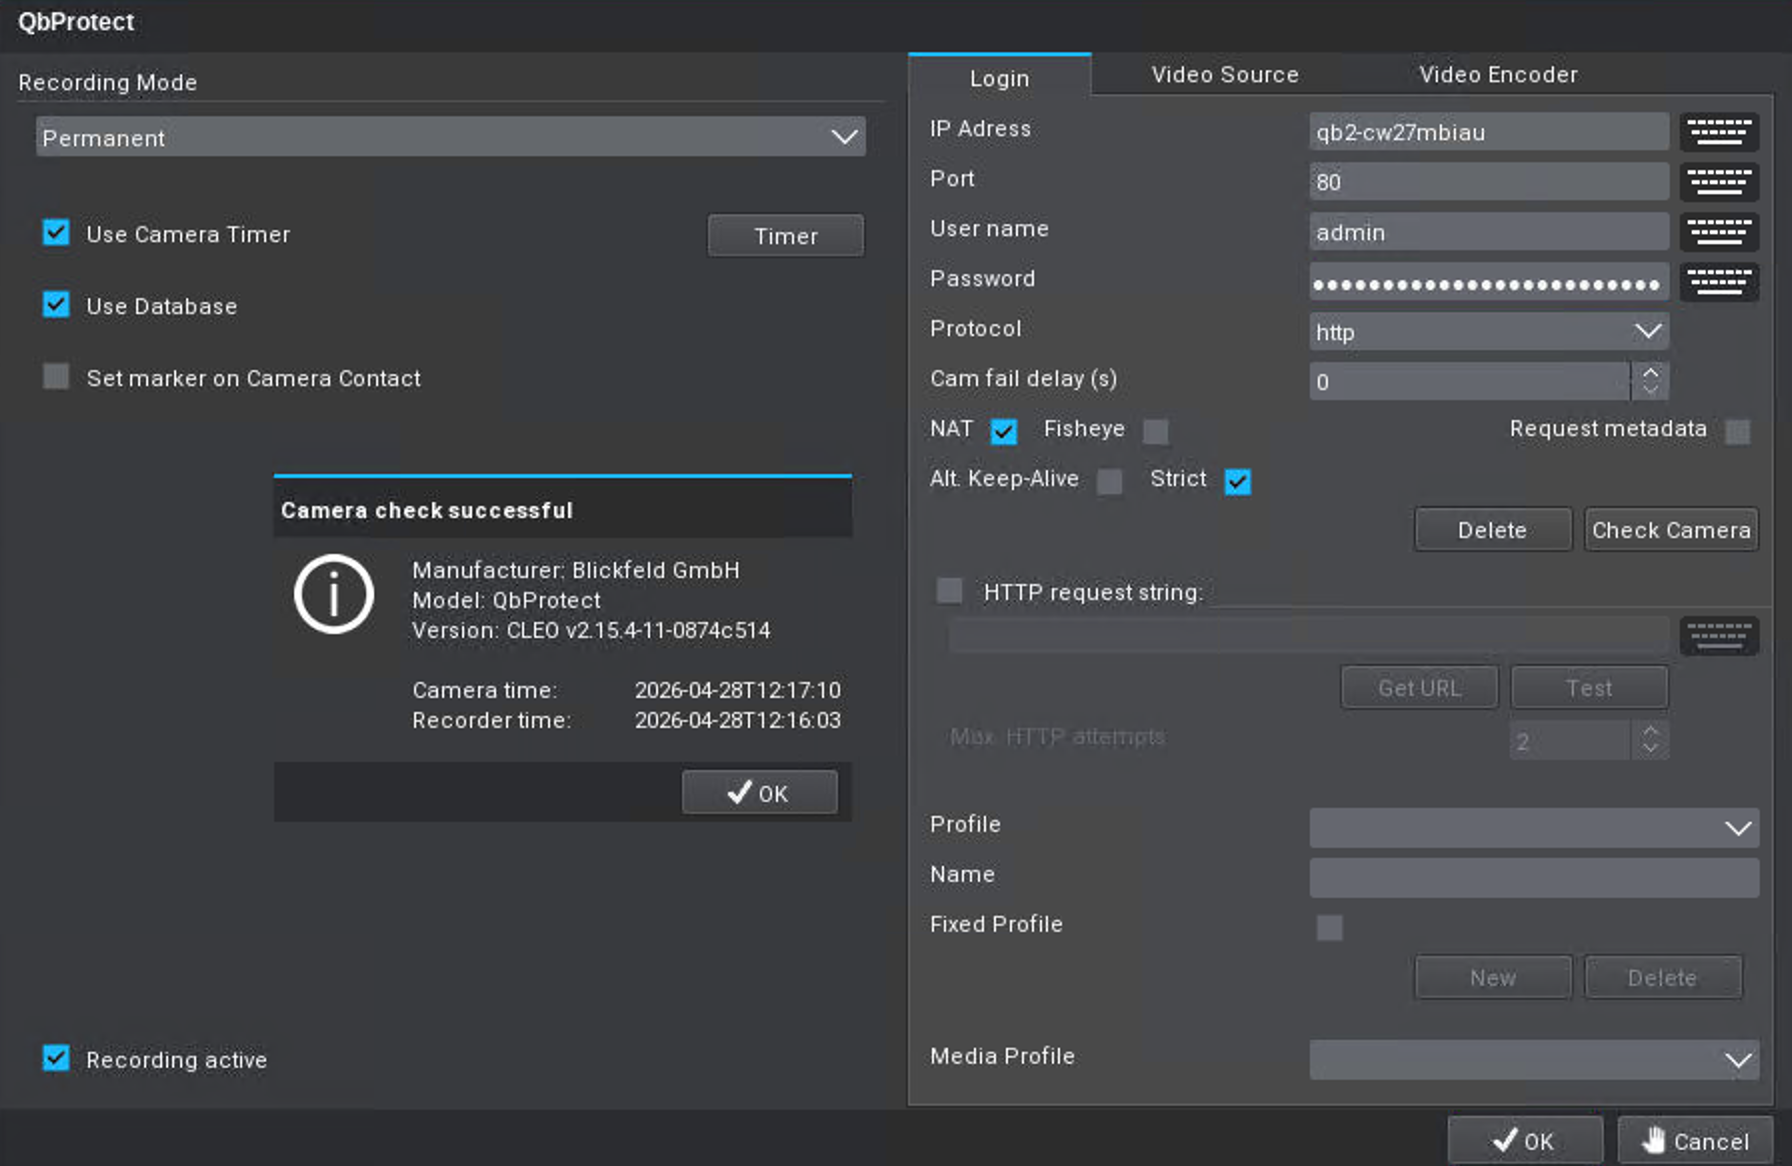Open on-screen keyboard for HTTP request string
1792x1166 pixels.
pos(1719,635)
